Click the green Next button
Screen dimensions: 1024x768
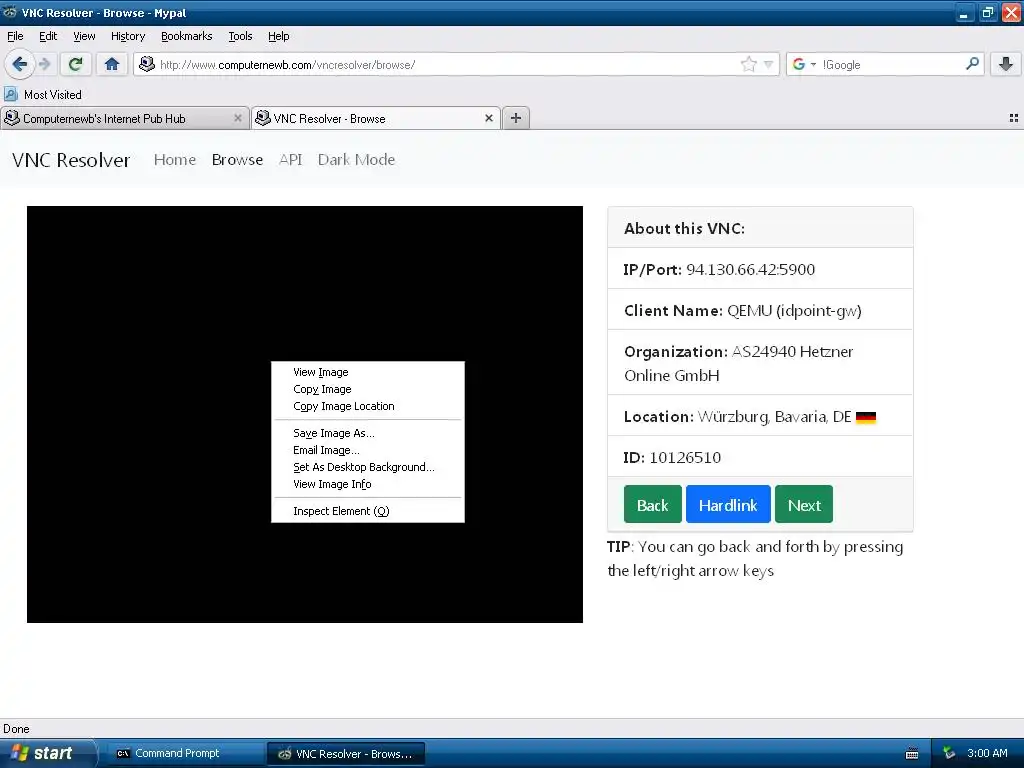[804, 504]
